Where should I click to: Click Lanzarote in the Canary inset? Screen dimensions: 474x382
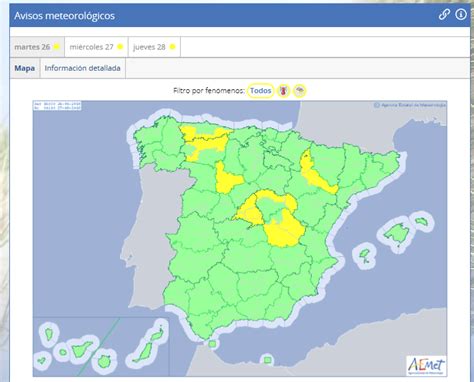click(x=157, y=334)
